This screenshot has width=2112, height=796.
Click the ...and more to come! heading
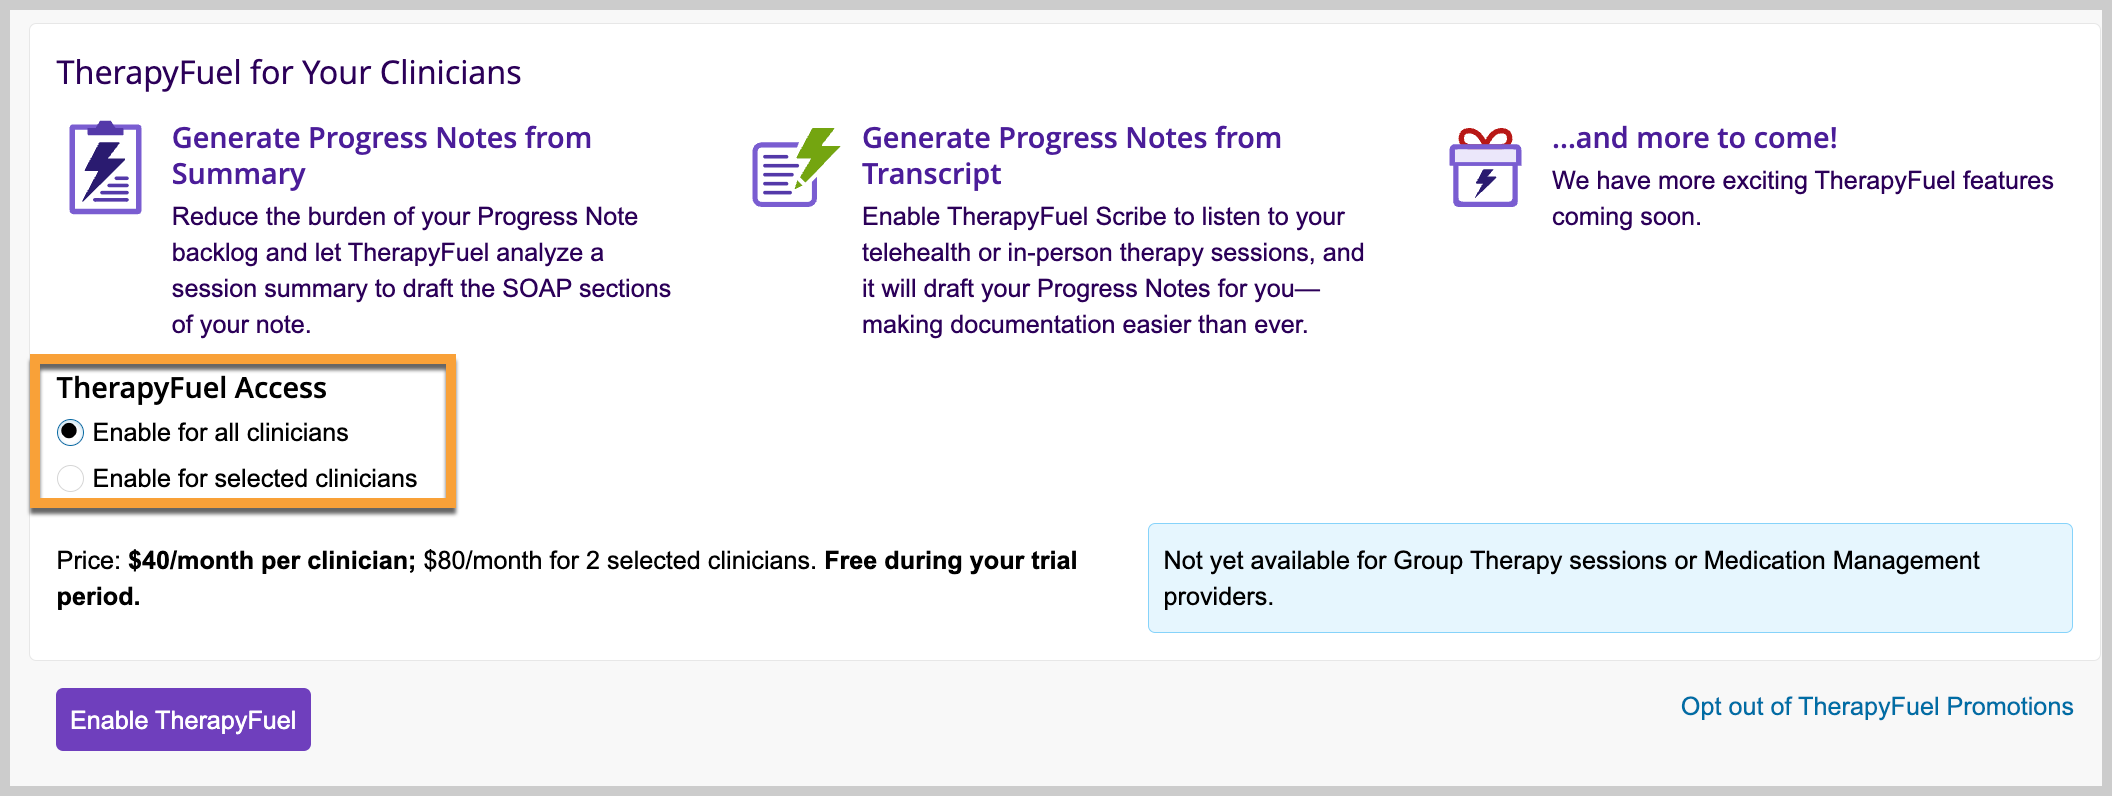pos(1695,137)
